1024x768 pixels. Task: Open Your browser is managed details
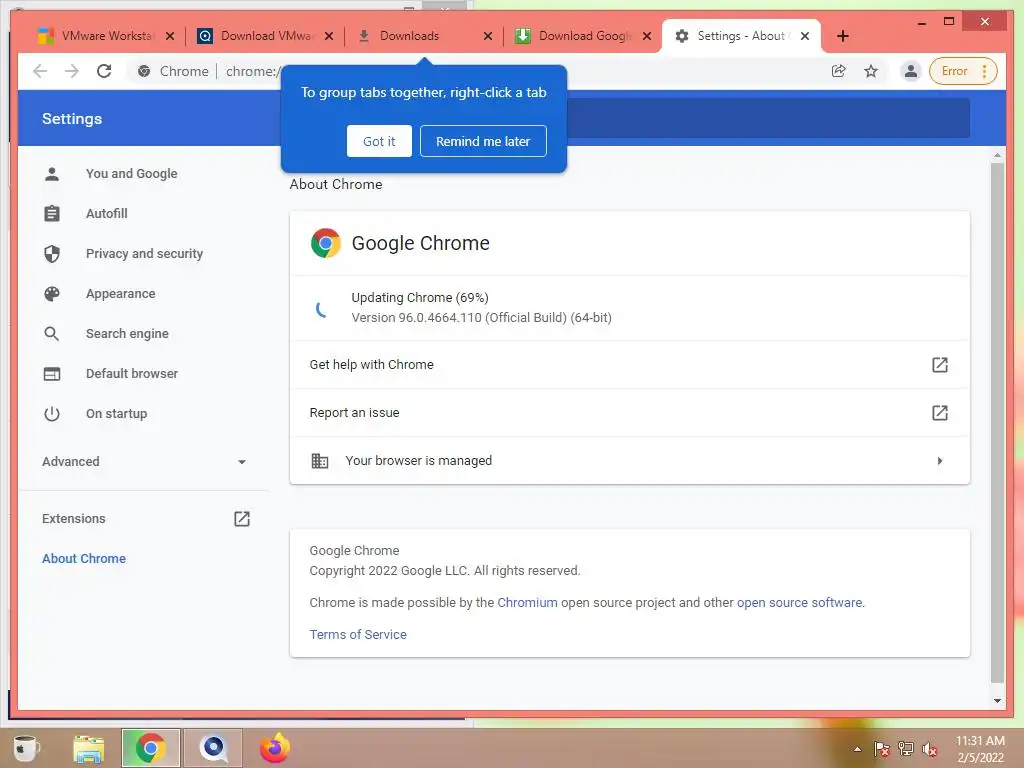coord(630,460)
